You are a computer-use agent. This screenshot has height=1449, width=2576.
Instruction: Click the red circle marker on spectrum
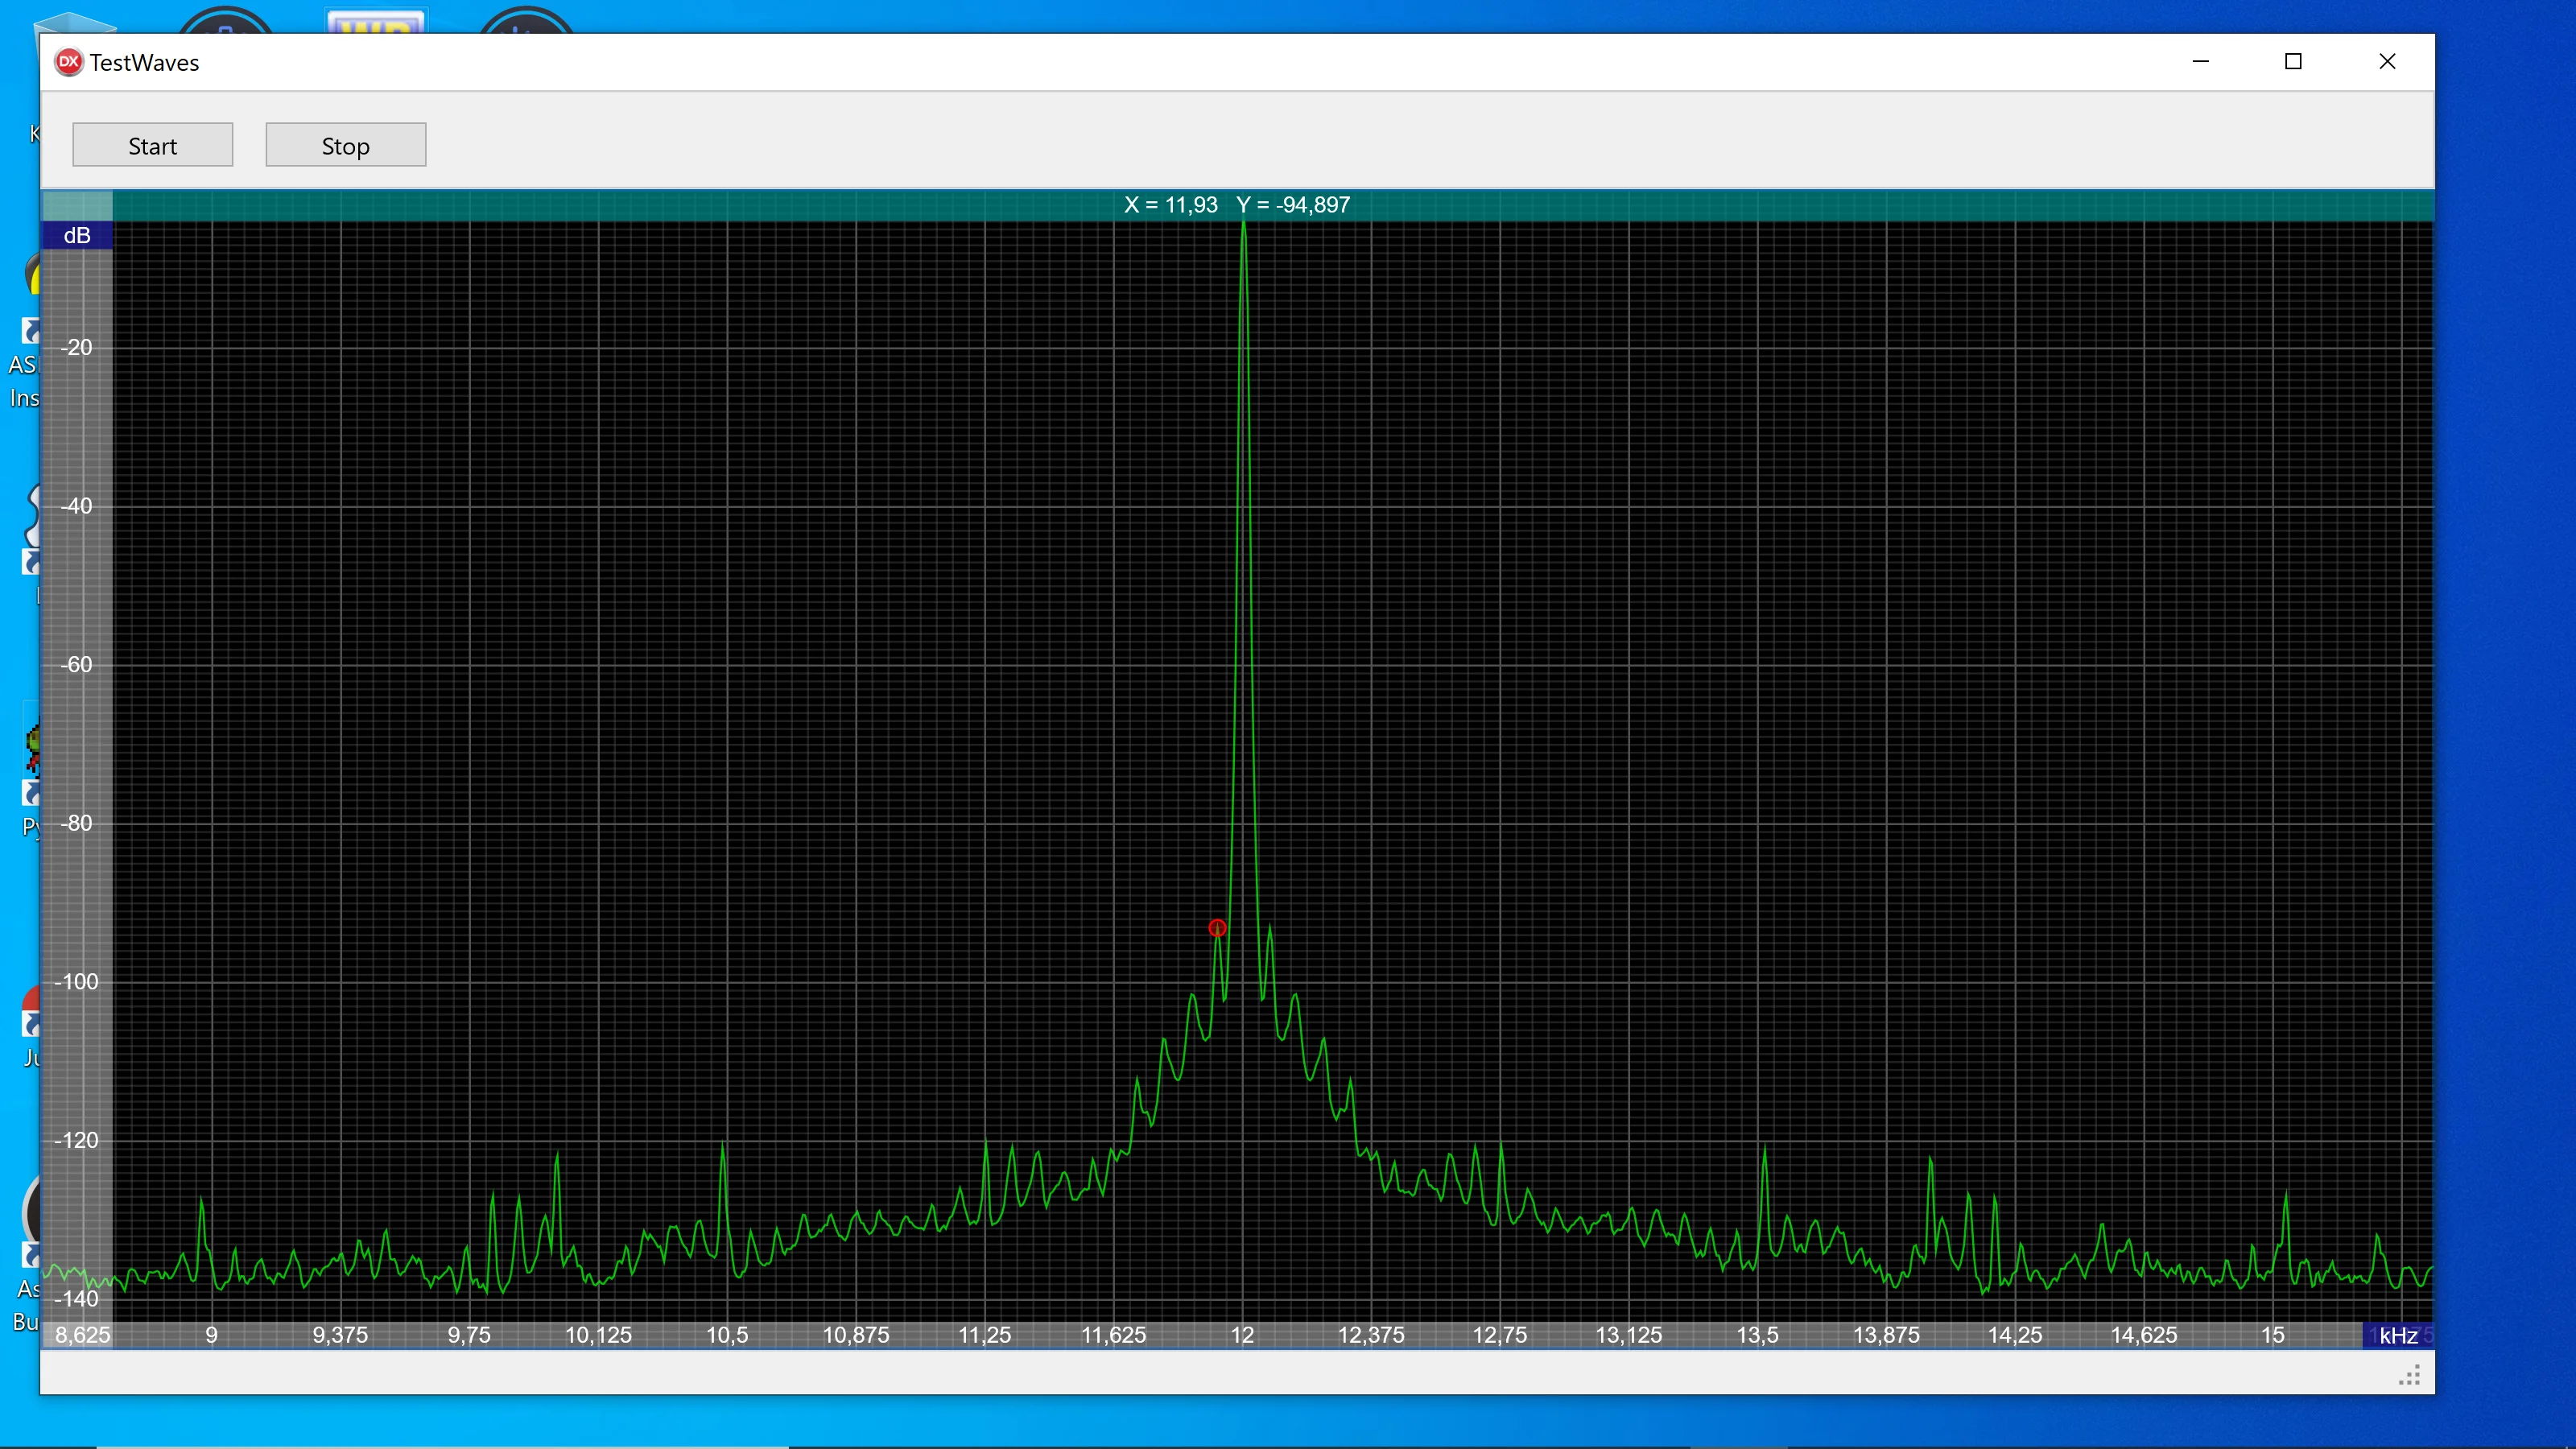[1217, 928]
